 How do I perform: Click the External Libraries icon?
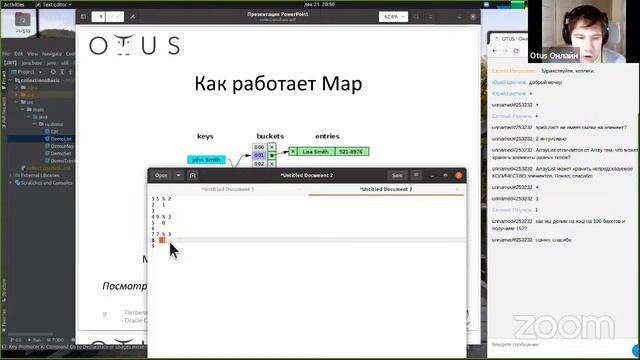click(17, 175)
